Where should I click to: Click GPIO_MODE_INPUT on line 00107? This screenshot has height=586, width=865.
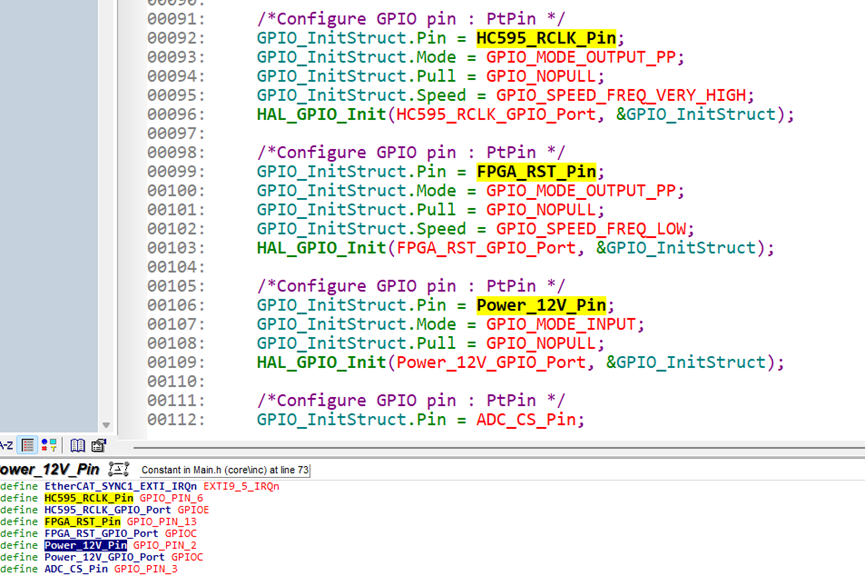[561, 324]
